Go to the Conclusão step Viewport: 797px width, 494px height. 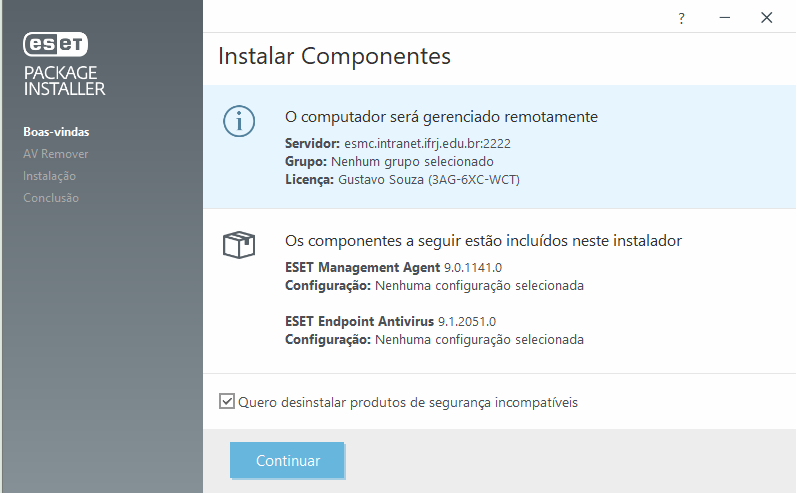click(x=51, y=198)
